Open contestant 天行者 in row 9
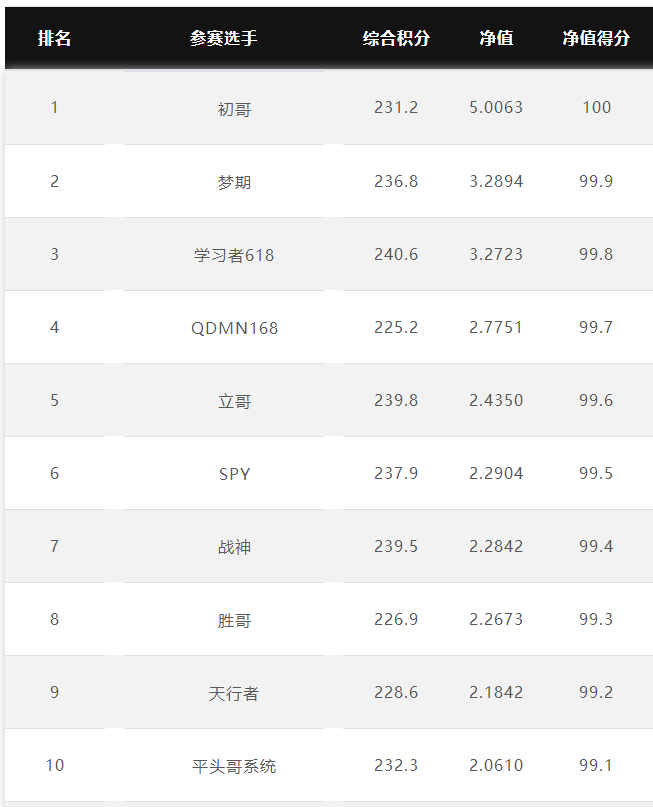This screenshot has width=653, height=807. (x=234, y=693)
